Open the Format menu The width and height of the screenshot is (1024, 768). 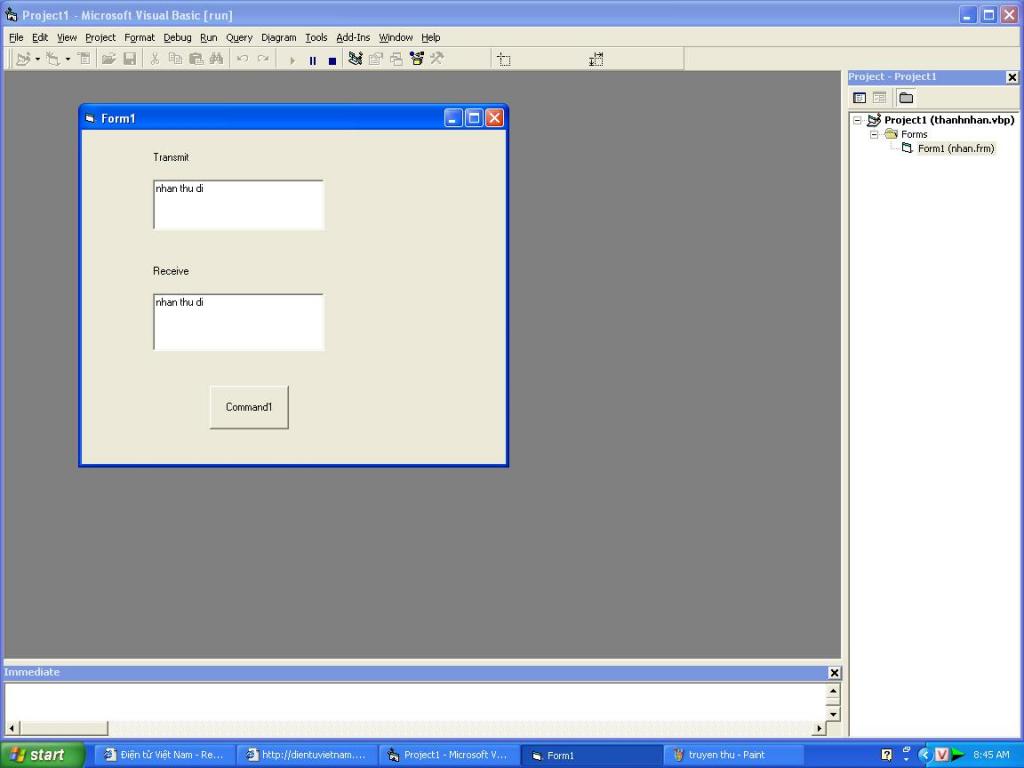[x=139, y=38]
